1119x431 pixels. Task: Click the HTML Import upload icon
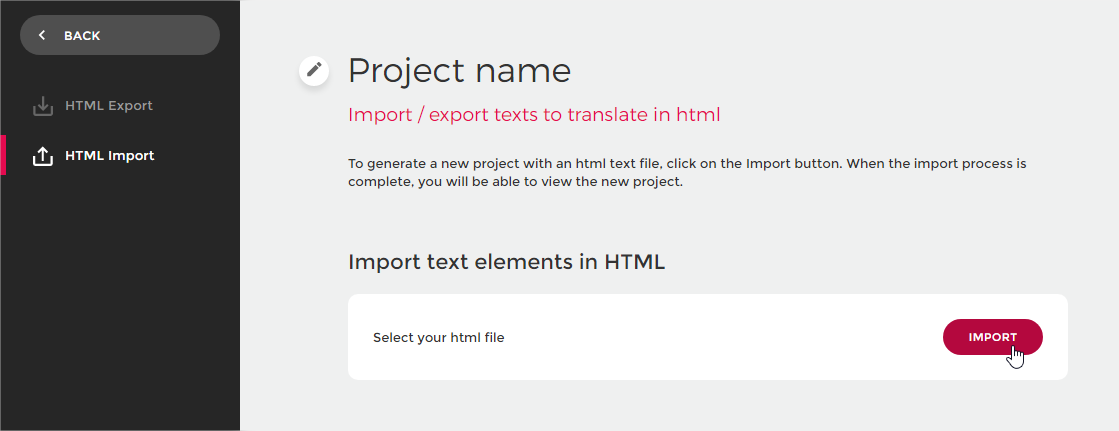pos(43,156)
